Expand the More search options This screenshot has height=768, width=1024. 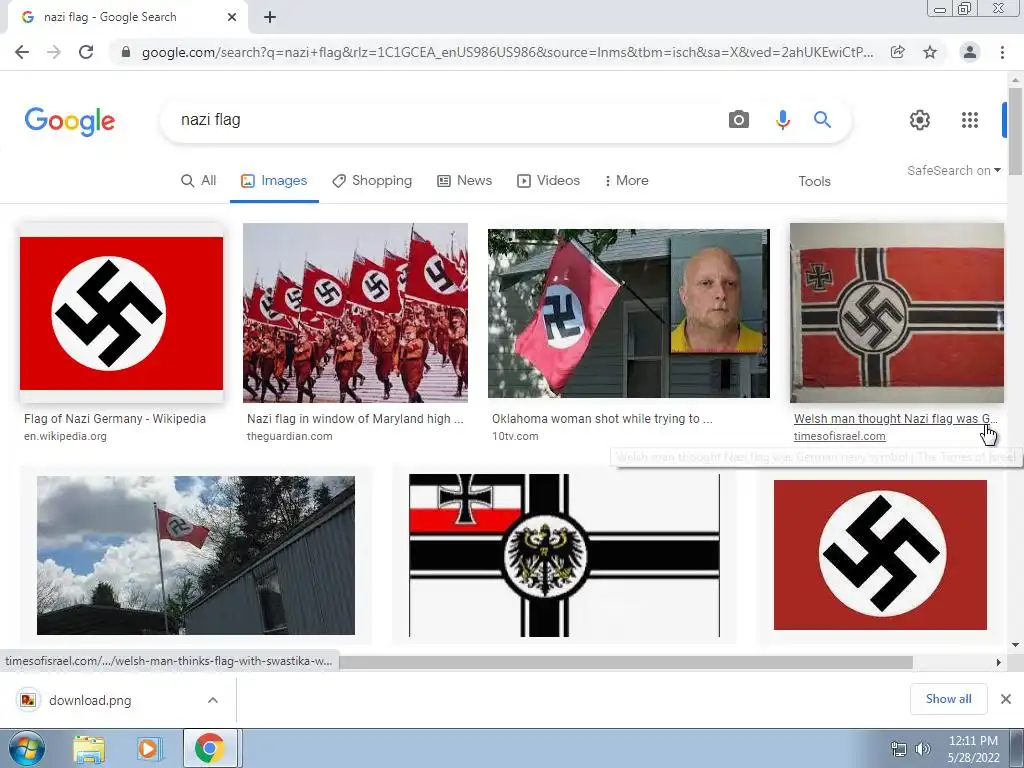coord(626,181)
